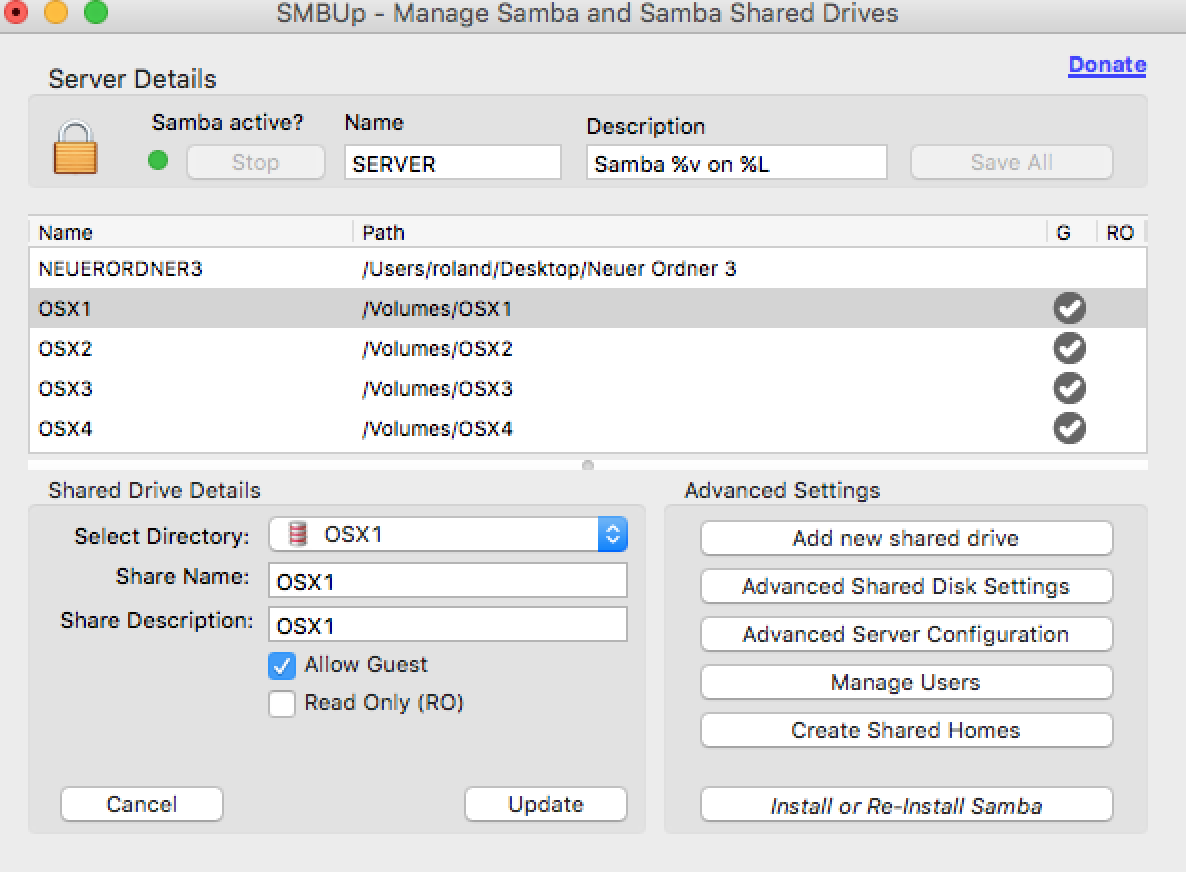The image size is (1186, 872).
Task: Stop the Samba server
Action: 256,162
